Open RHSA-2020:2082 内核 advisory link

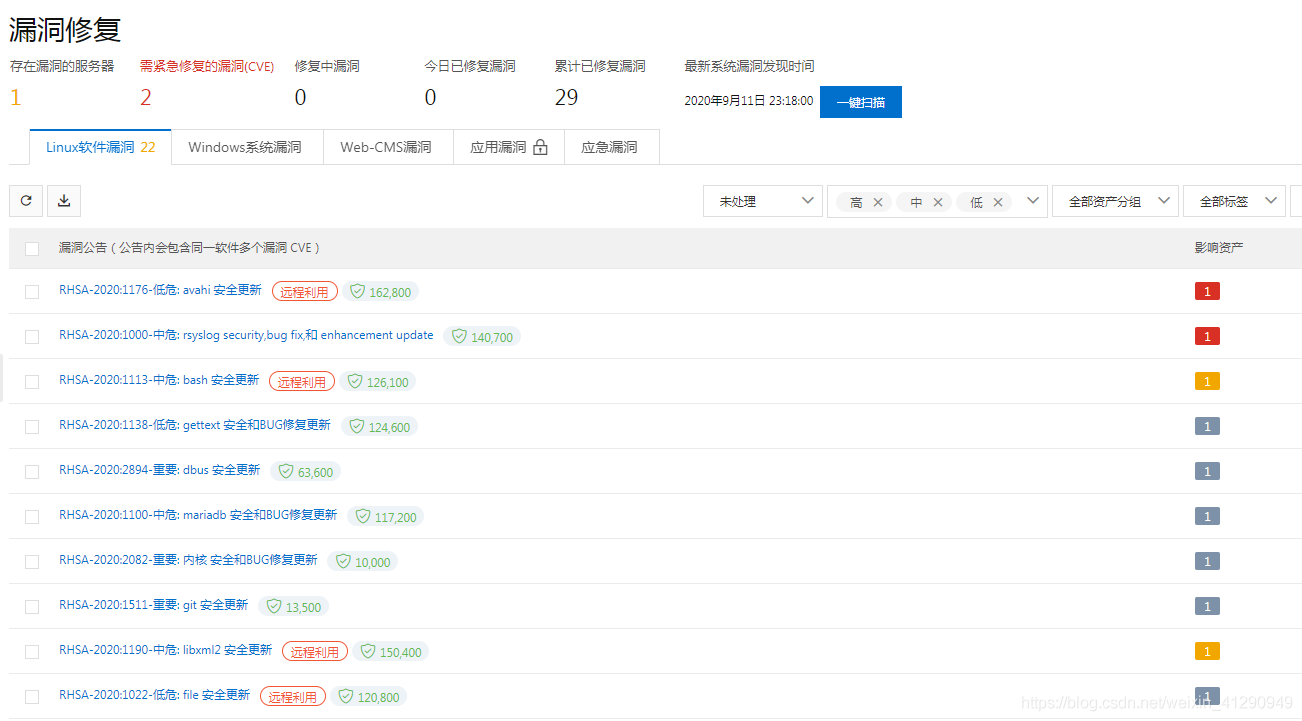pyautogui.click(x=188, y=560)
